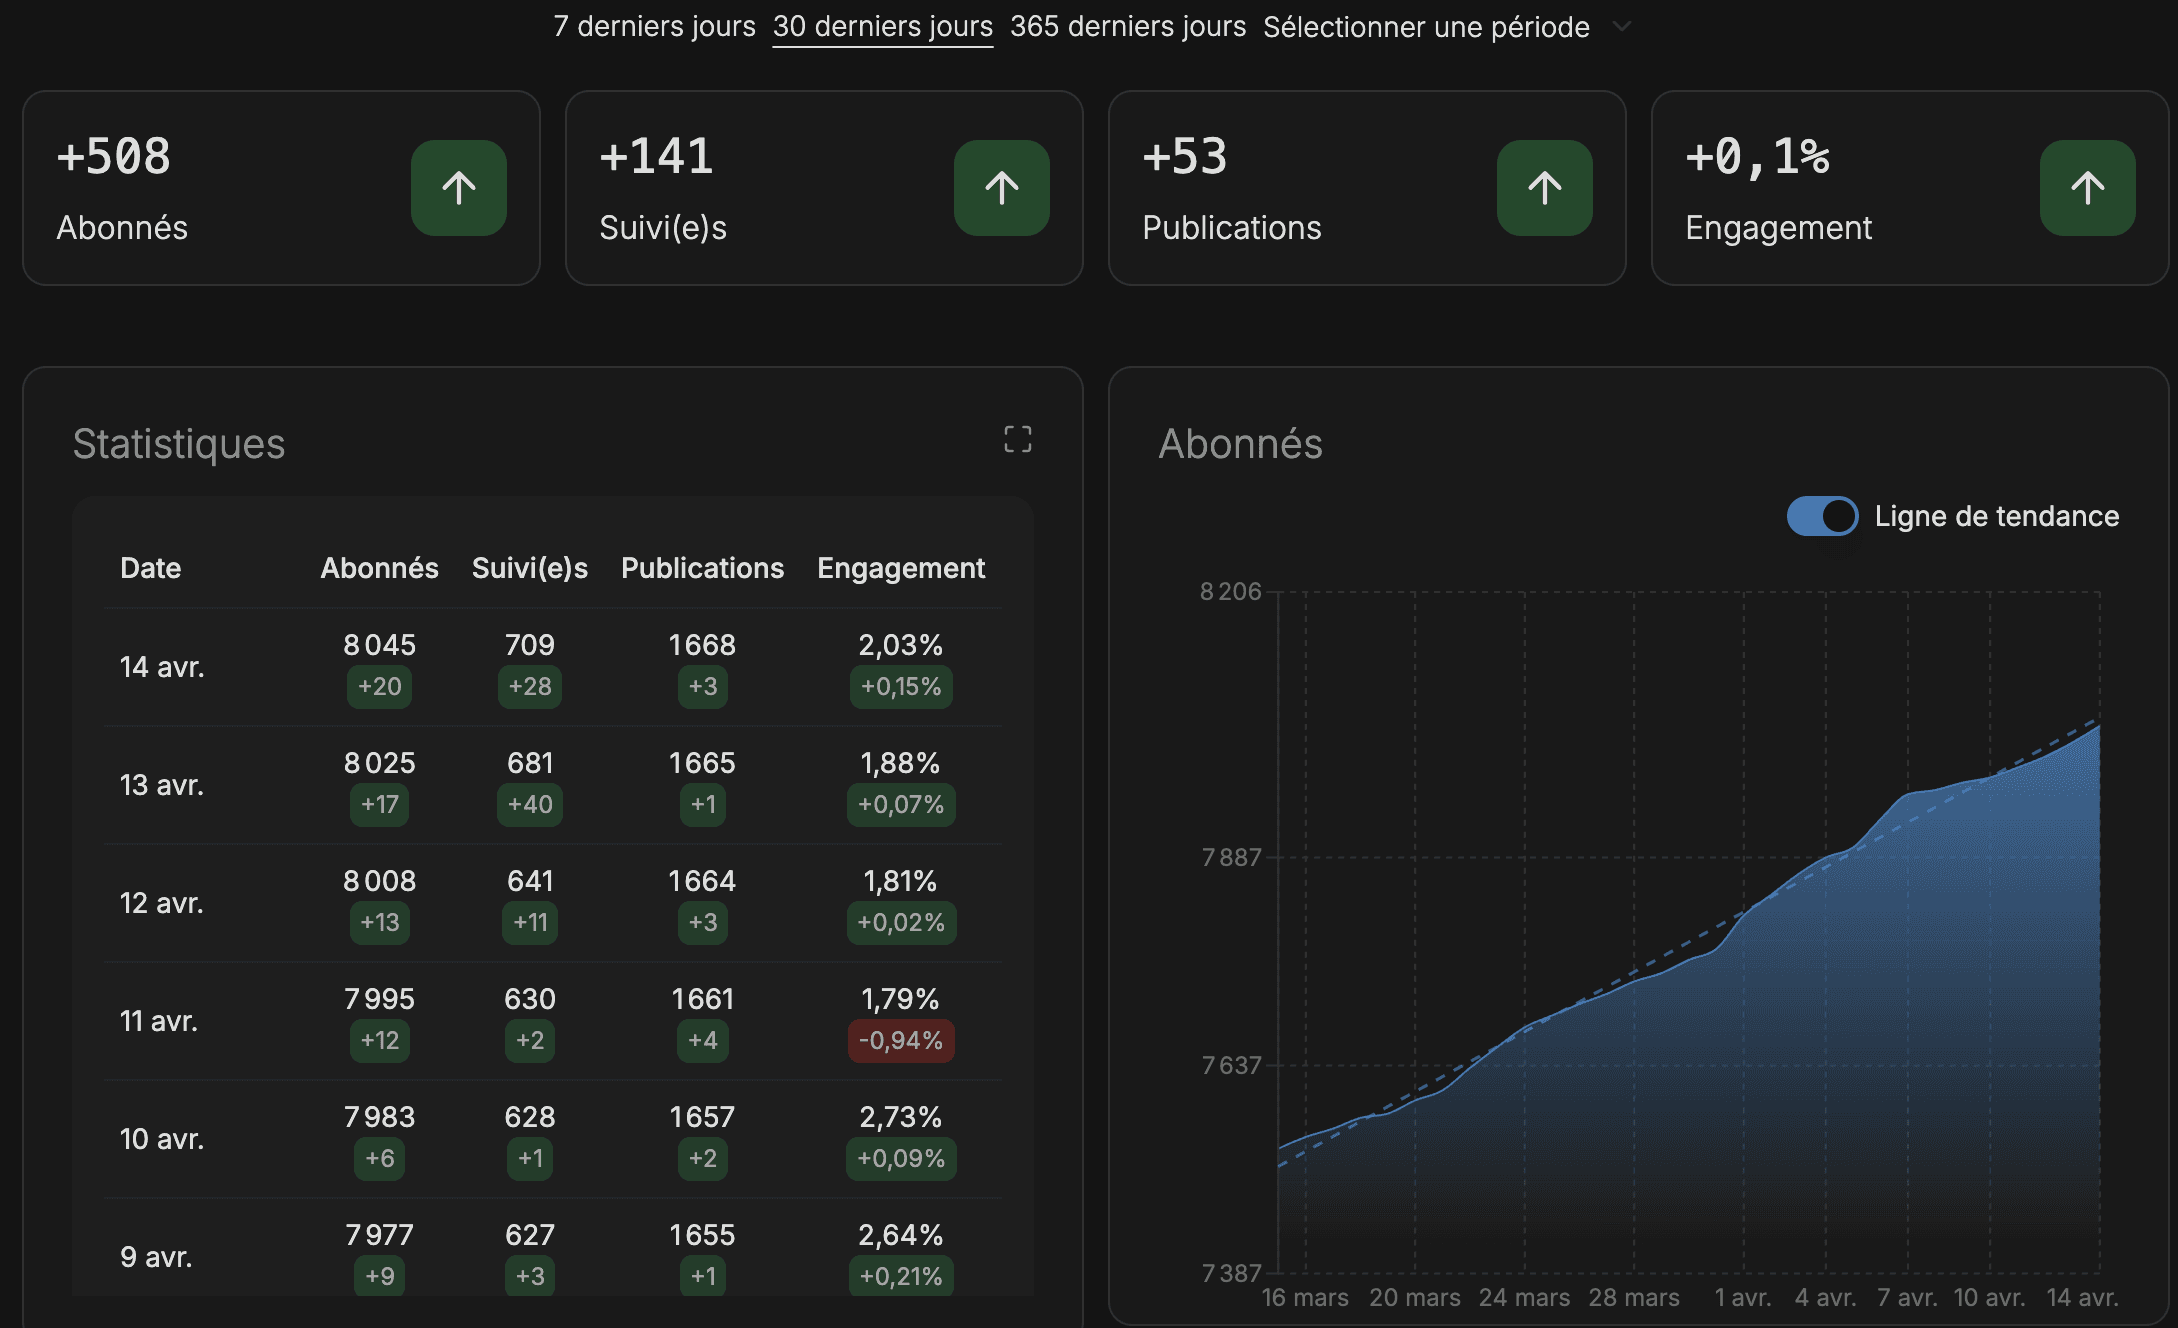Image resolution: width=2178 pixels, height=1328 pixels.
Task: Click the 7 887 y-axis label
Action: [x=1232, y=858]
